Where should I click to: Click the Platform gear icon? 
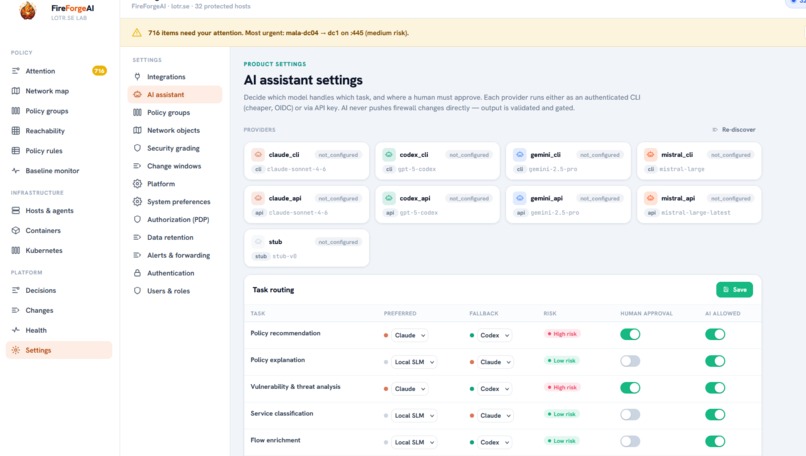pos(137,184)
